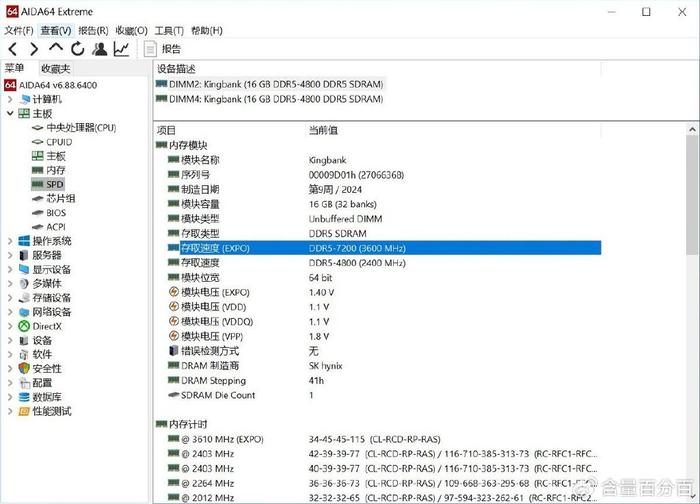The width and height of the screenshot is (700, 504).
Task: Open the 帮助(H) menu
Action: coord(207,30)
